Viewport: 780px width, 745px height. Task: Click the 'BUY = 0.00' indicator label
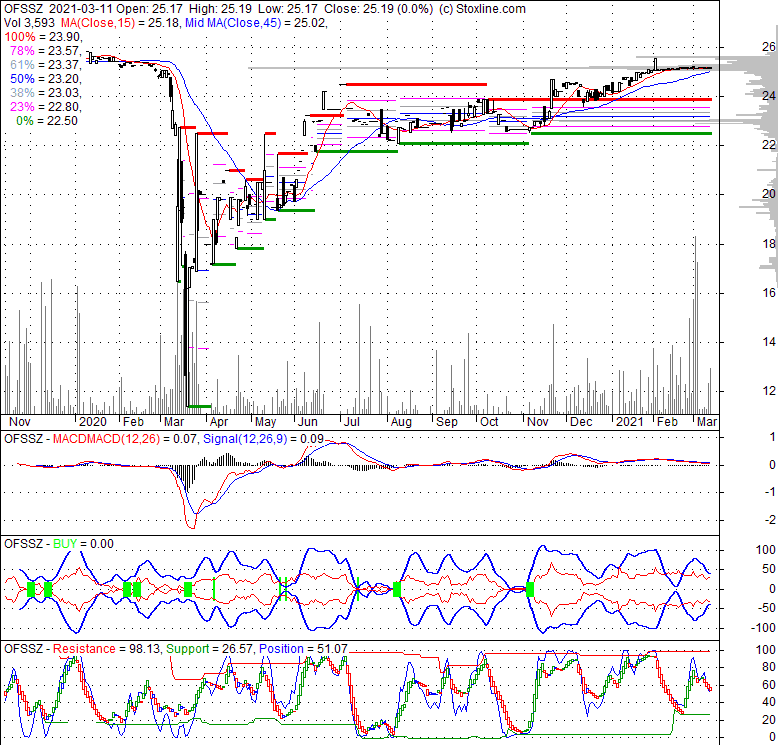(x=84, y=544)
